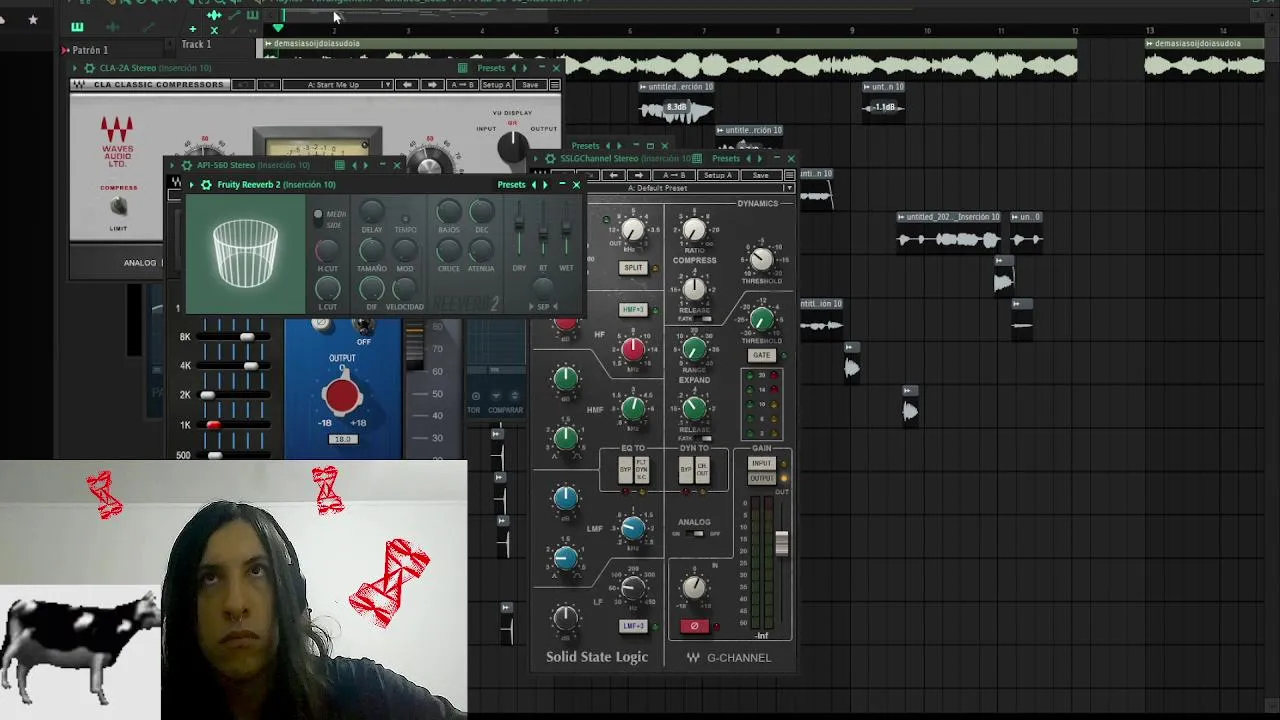Select next preset arrow in CLA-2A title bar
The width and height of the screenshot is (1280, 720).
point(525,68)
